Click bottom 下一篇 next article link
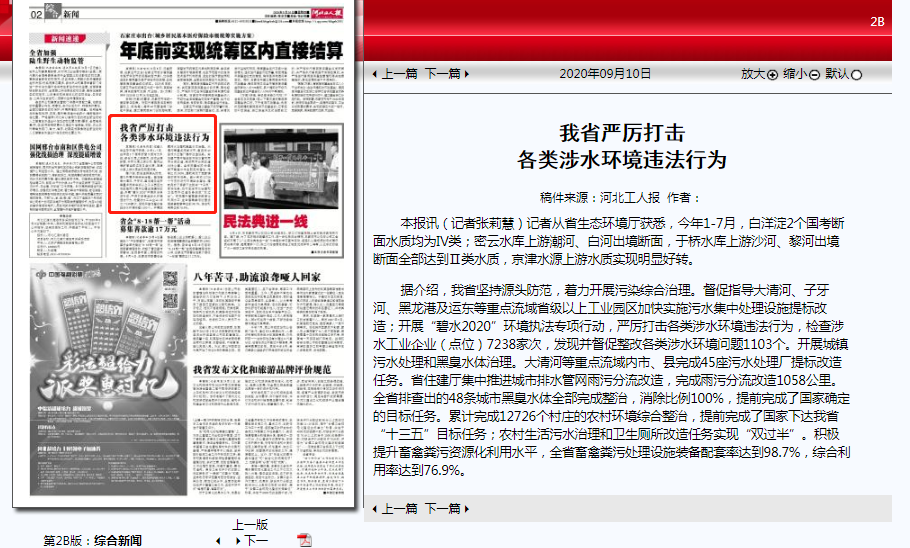The height and width of the screenshot is (548, 910). point(443,509)
